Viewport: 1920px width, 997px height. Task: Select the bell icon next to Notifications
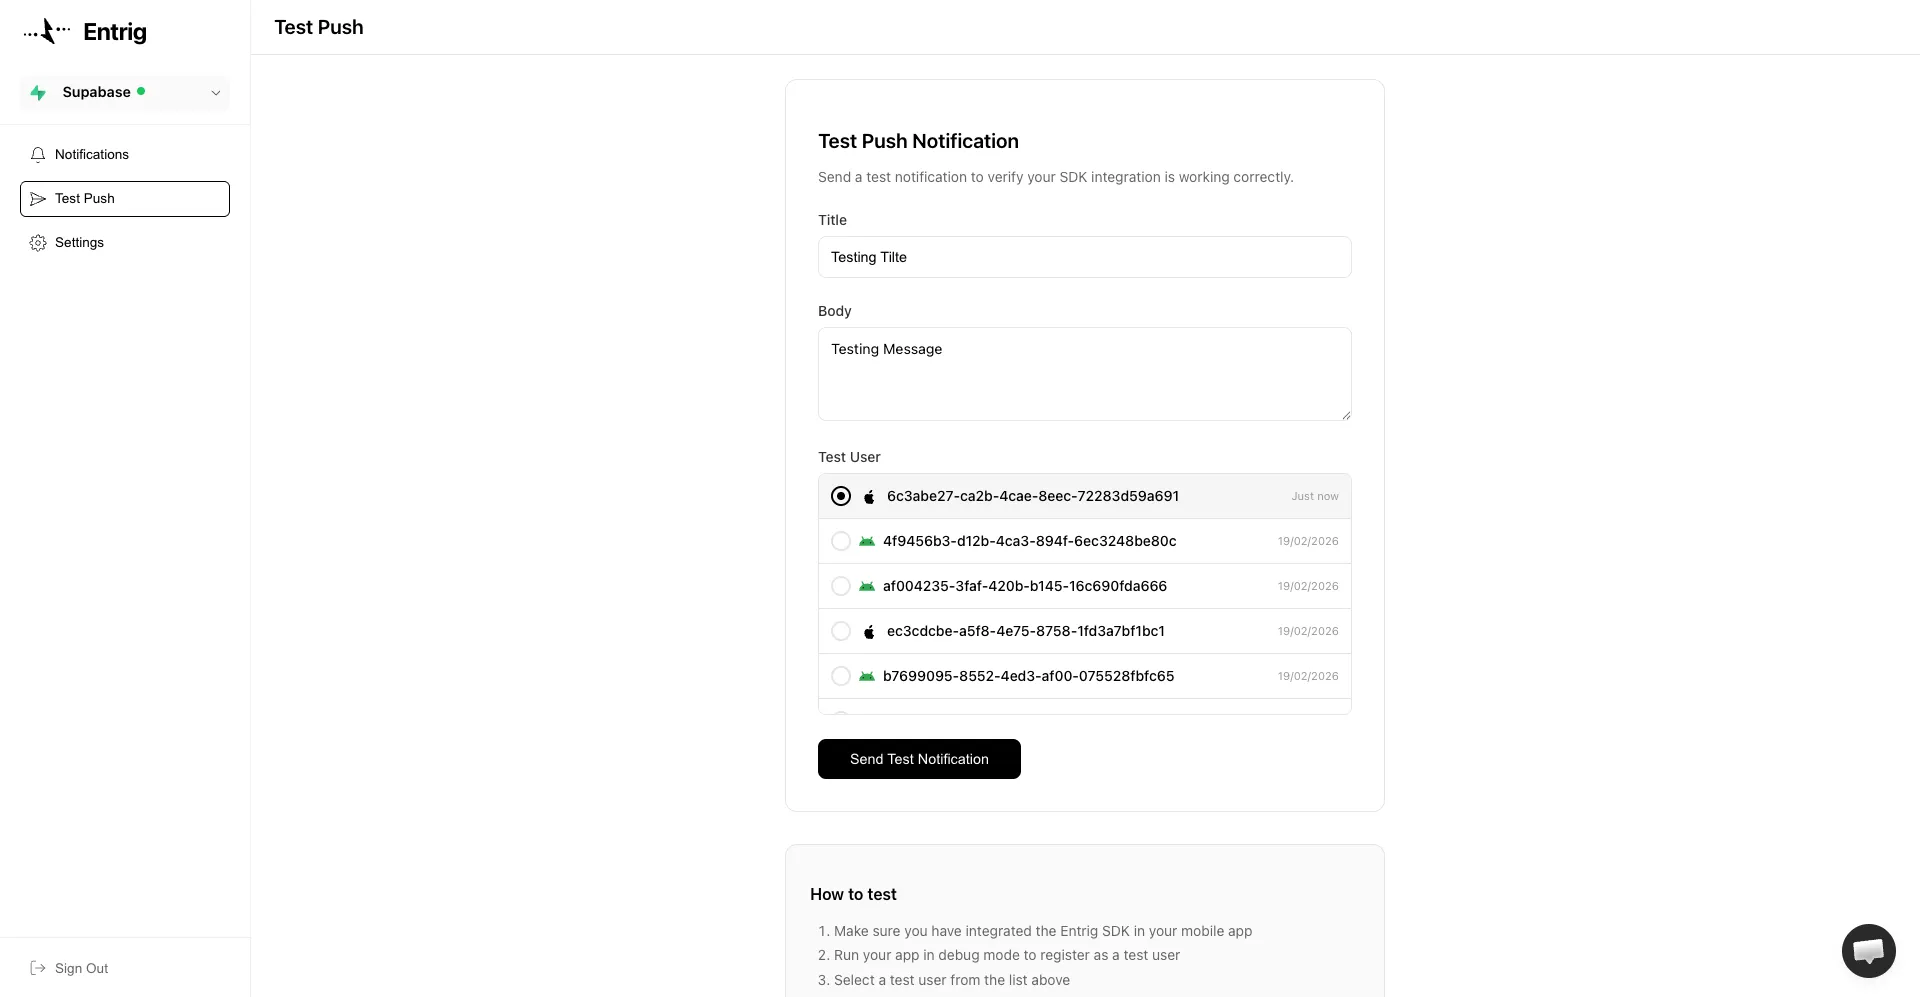(x=37, y=154)
